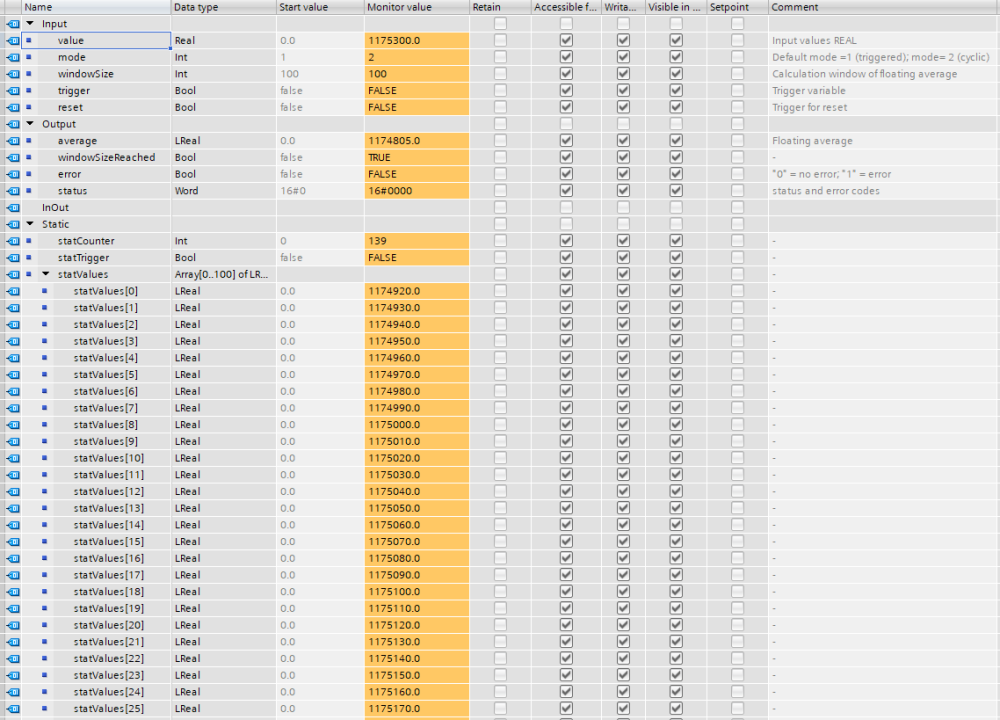Click the Comment column header
The image size is (1000, 720).
pos(884,7)
